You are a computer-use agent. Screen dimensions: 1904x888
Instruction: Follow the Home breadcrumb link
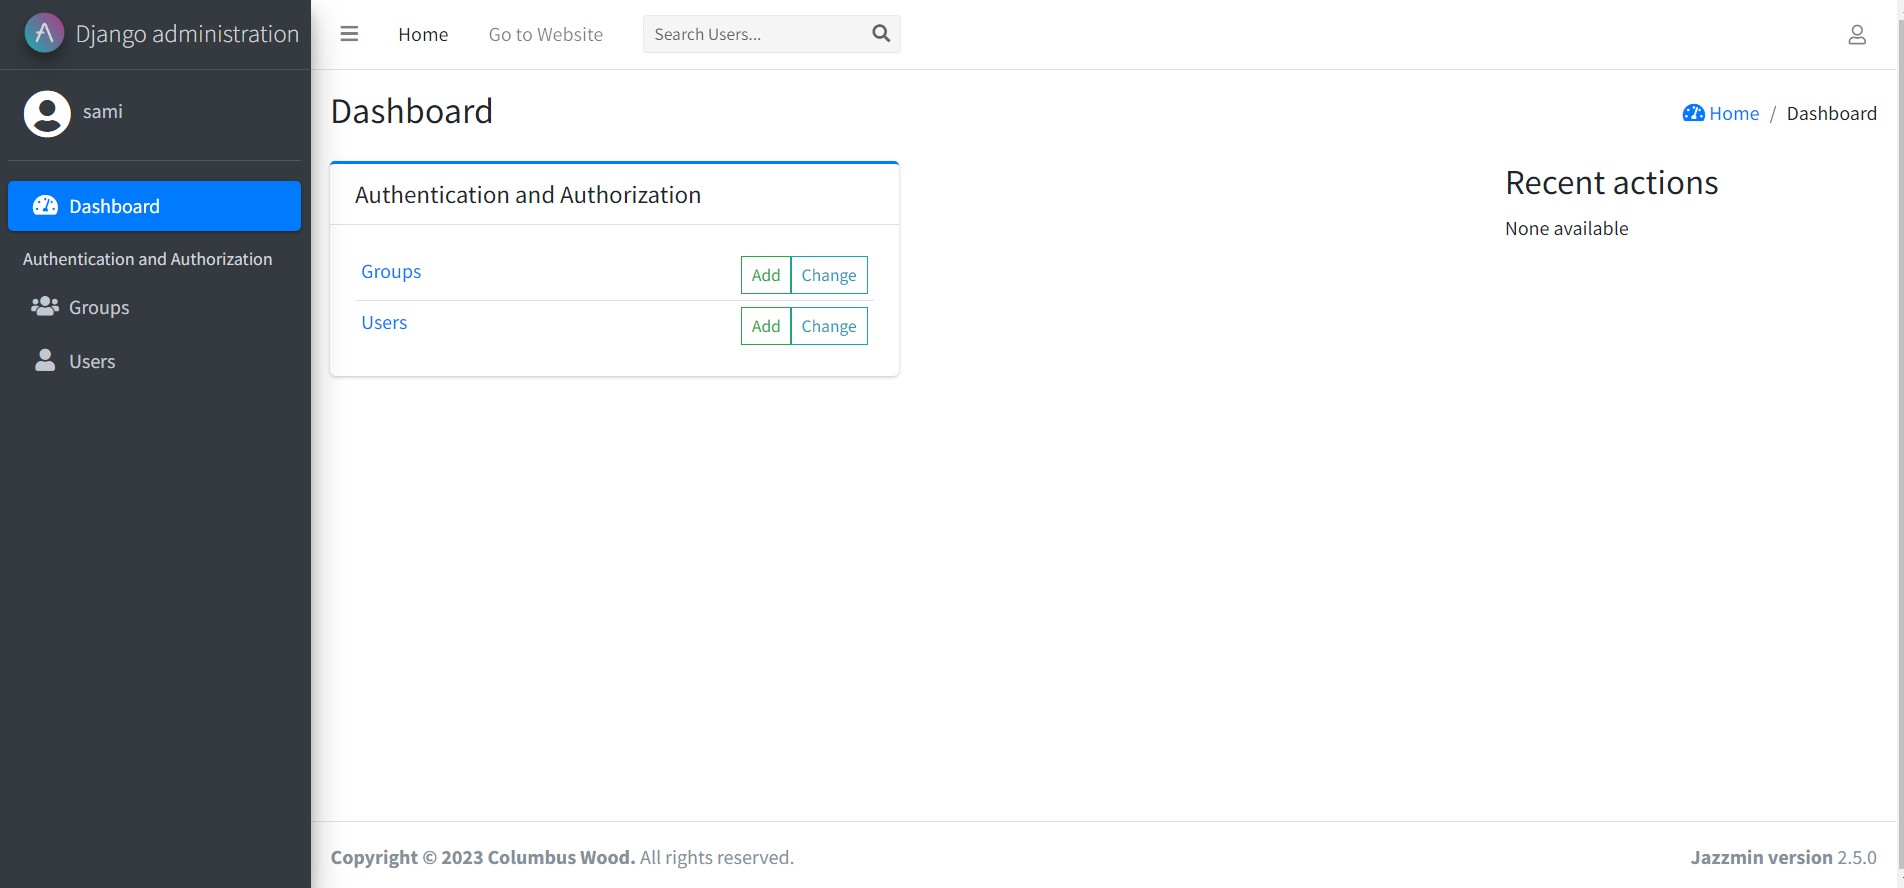click(x=1734, y=113)
